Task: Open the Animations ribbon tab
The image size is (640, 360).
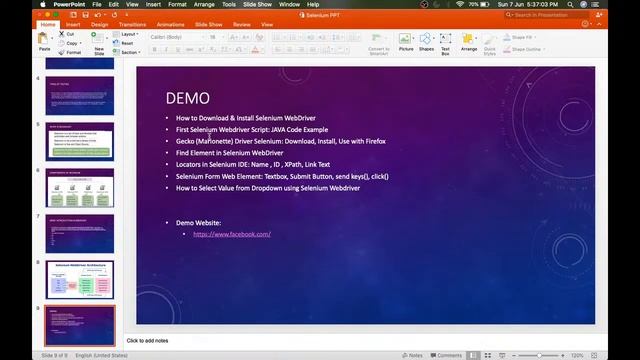Action: 170,24
